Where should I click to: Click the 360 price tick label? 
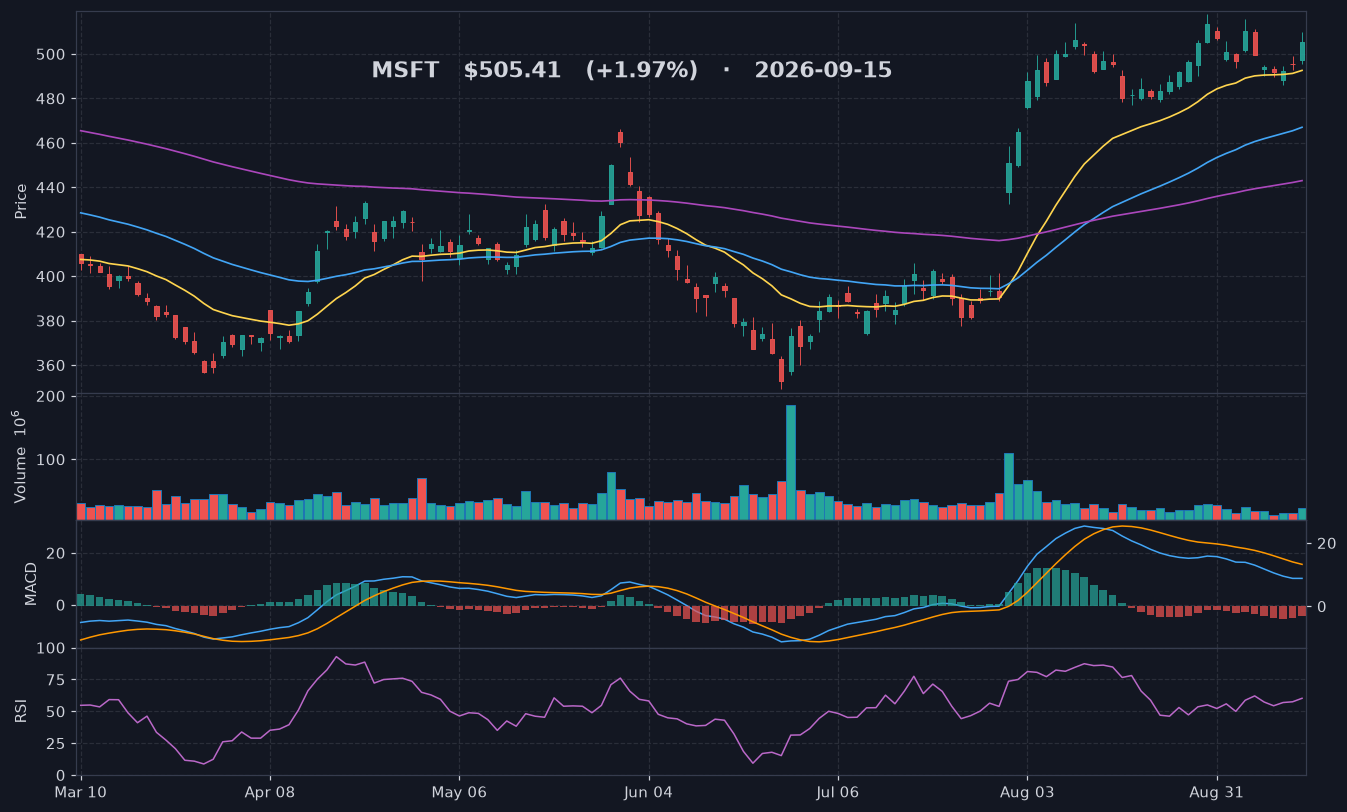click(x=53, y=366)
